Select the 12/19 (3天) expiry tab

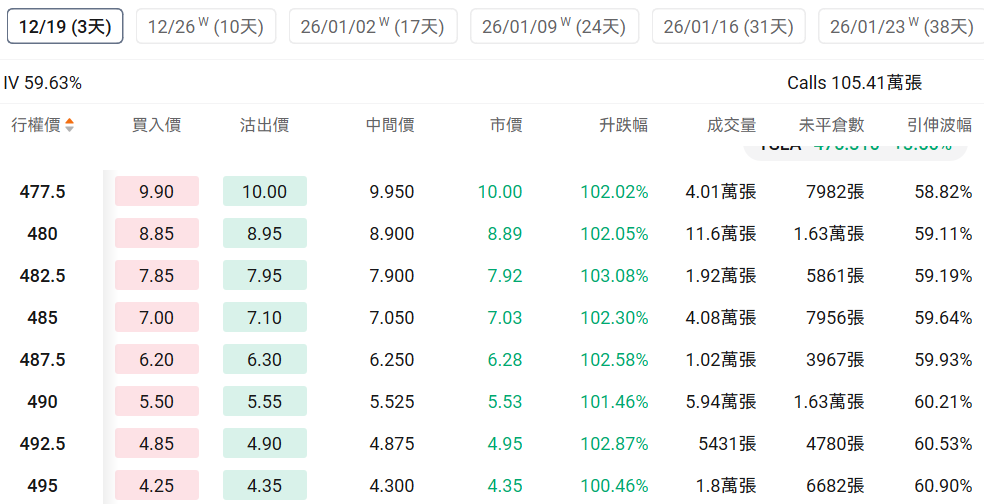click(x=65, y=27)
